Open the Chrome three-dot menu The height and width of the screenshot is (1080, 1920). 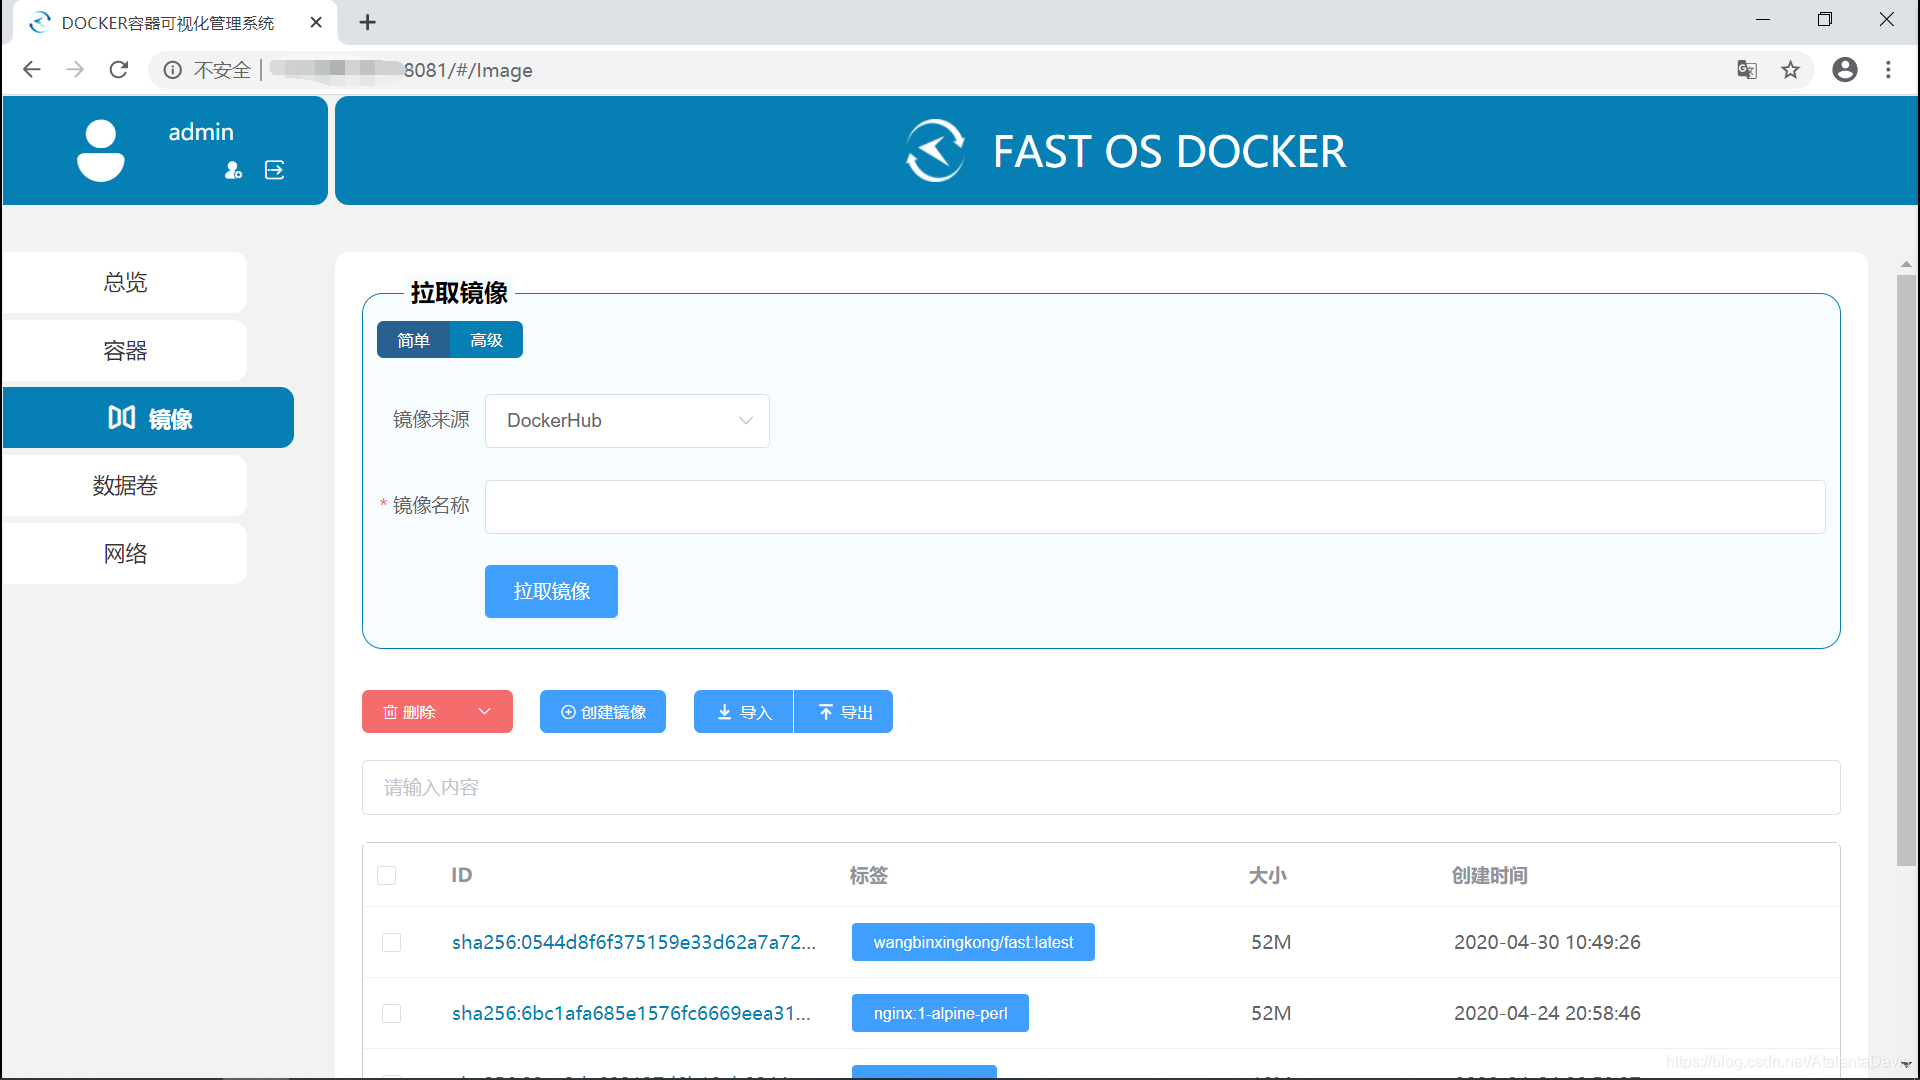click(1888, 70)
